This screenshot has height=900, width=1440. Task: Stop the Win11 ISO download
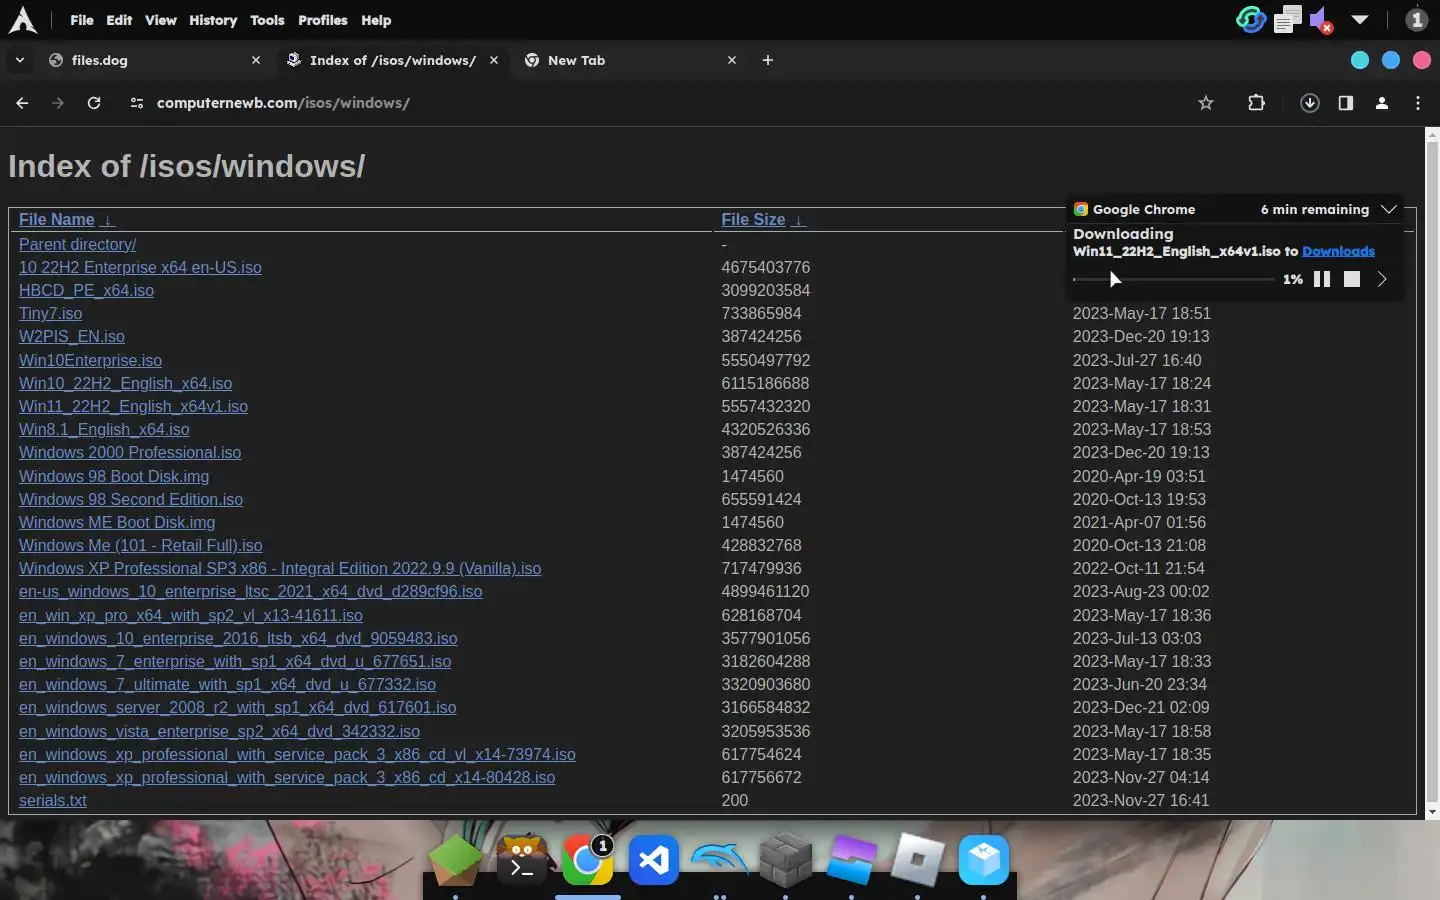(1352, 280)
